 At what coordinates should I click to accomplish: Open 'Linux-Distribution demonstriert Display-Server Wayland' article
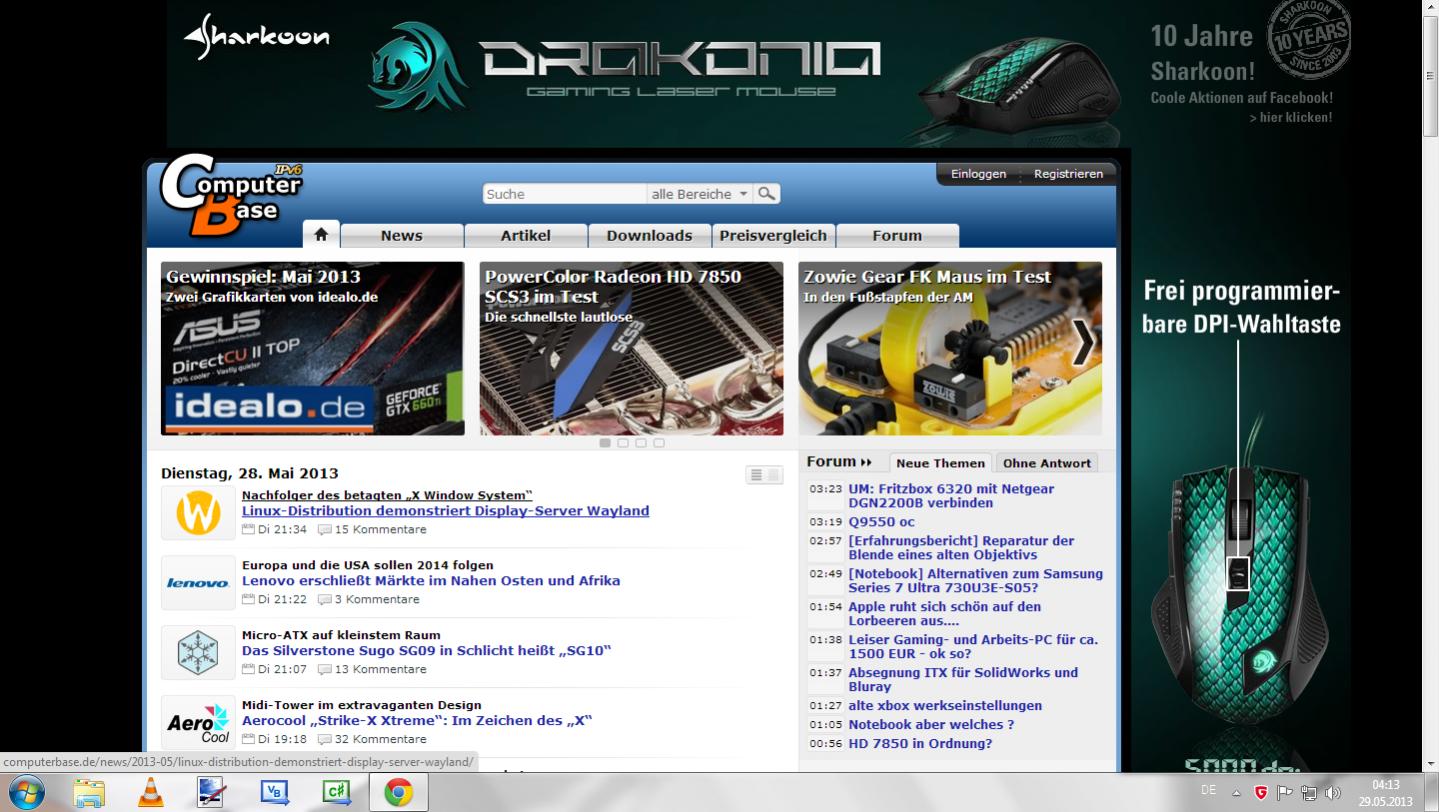point(445,510)
